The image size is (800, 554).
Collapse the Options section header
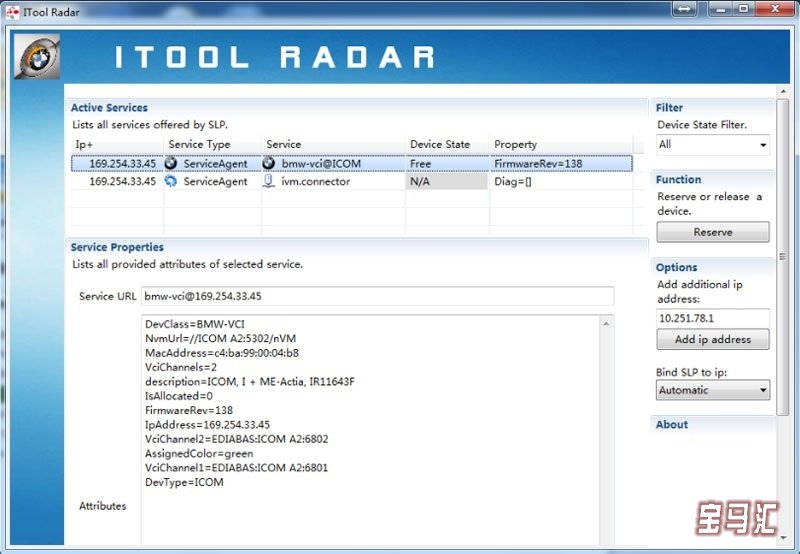pyautogui.click(x=676, y=267)
